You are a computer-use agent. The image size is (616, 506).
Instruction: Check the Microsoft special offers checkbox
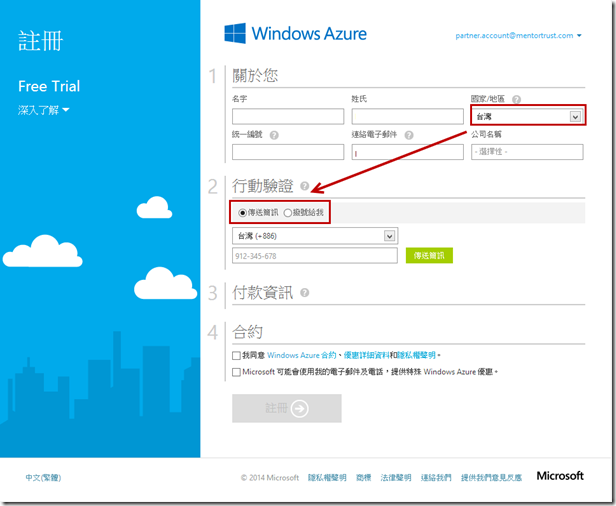point(236,372)
